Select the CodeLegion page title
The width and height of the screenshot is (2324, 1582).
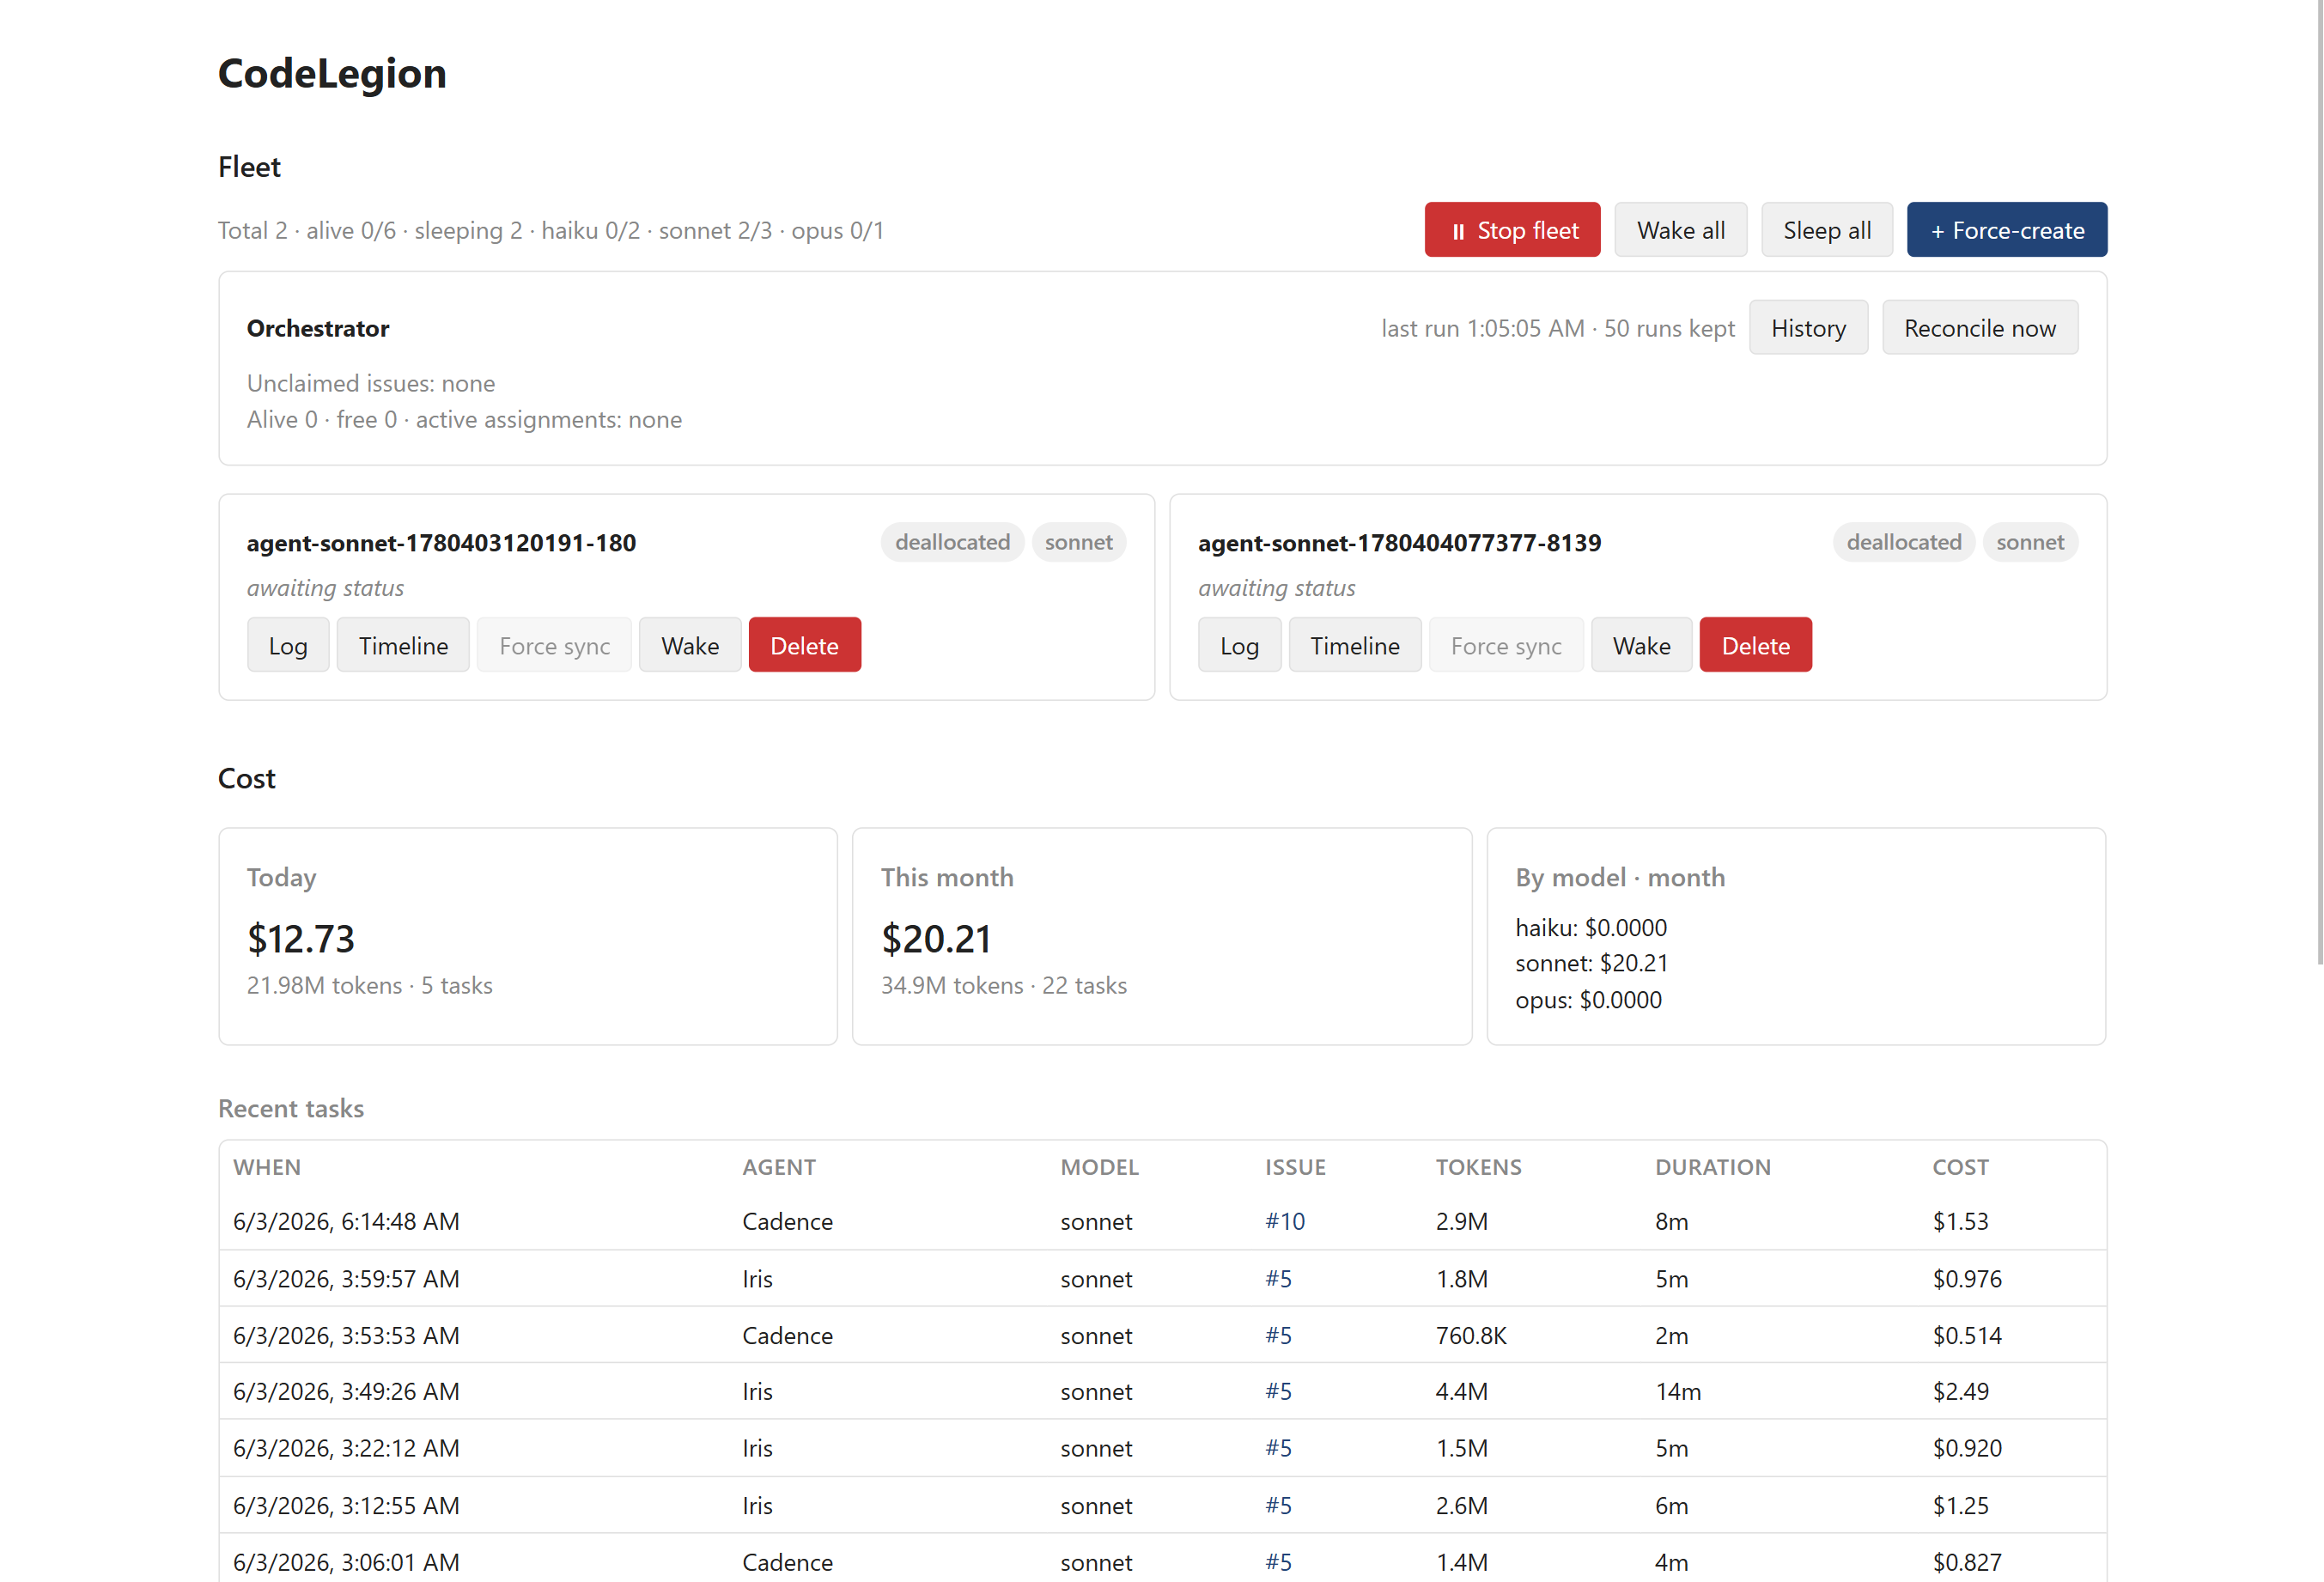(332, 74)
